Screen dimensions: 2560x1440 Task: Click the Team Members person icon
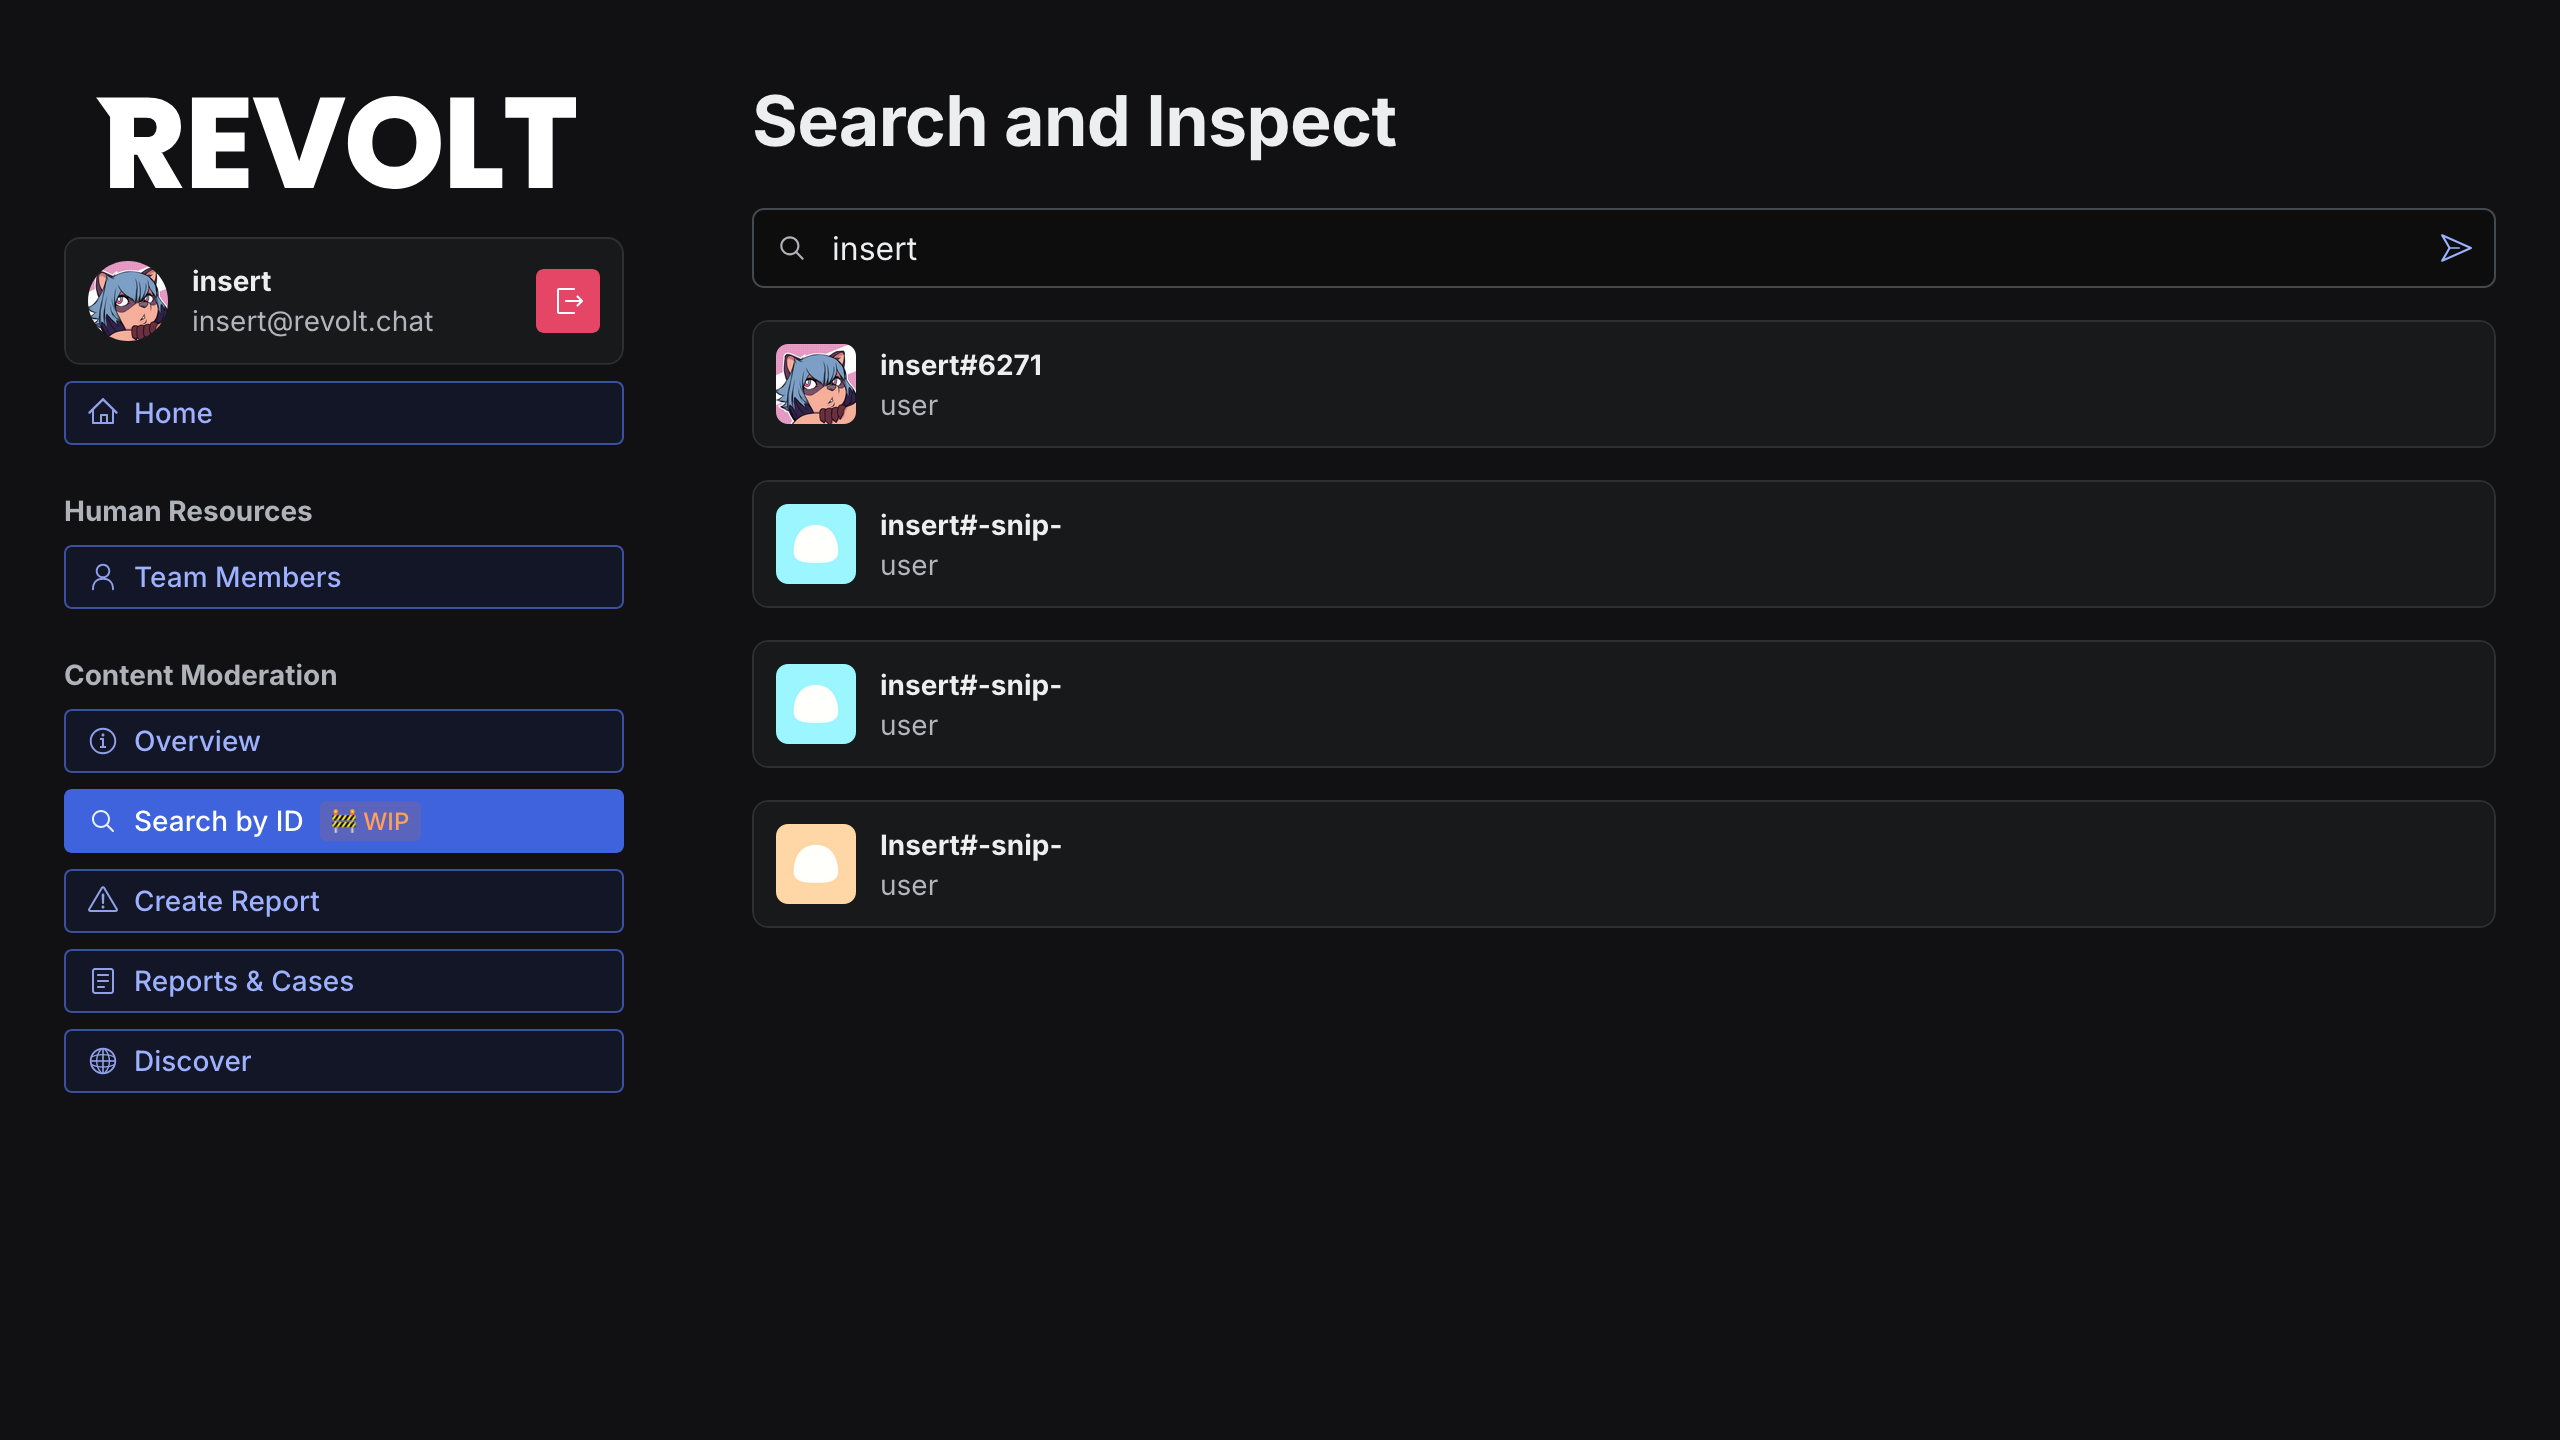pos(102,577)
